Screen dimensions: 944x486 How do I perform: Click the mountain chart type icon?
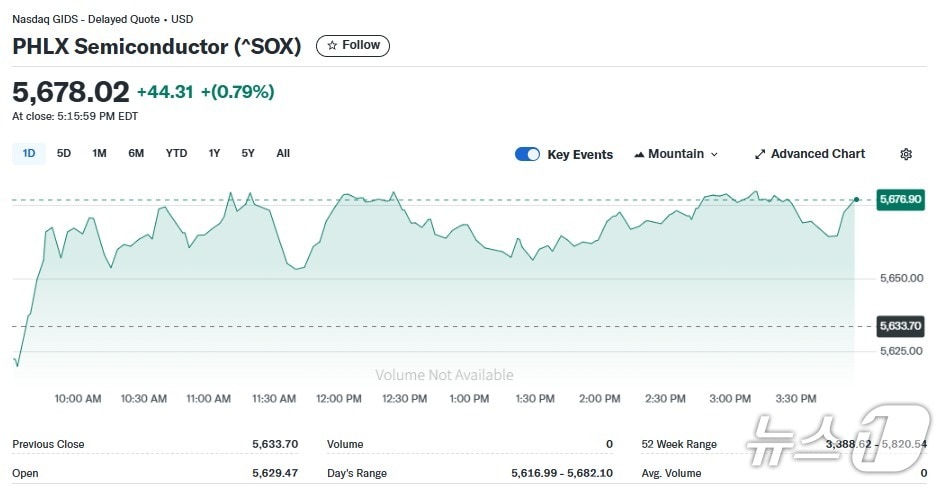(640, 154)
